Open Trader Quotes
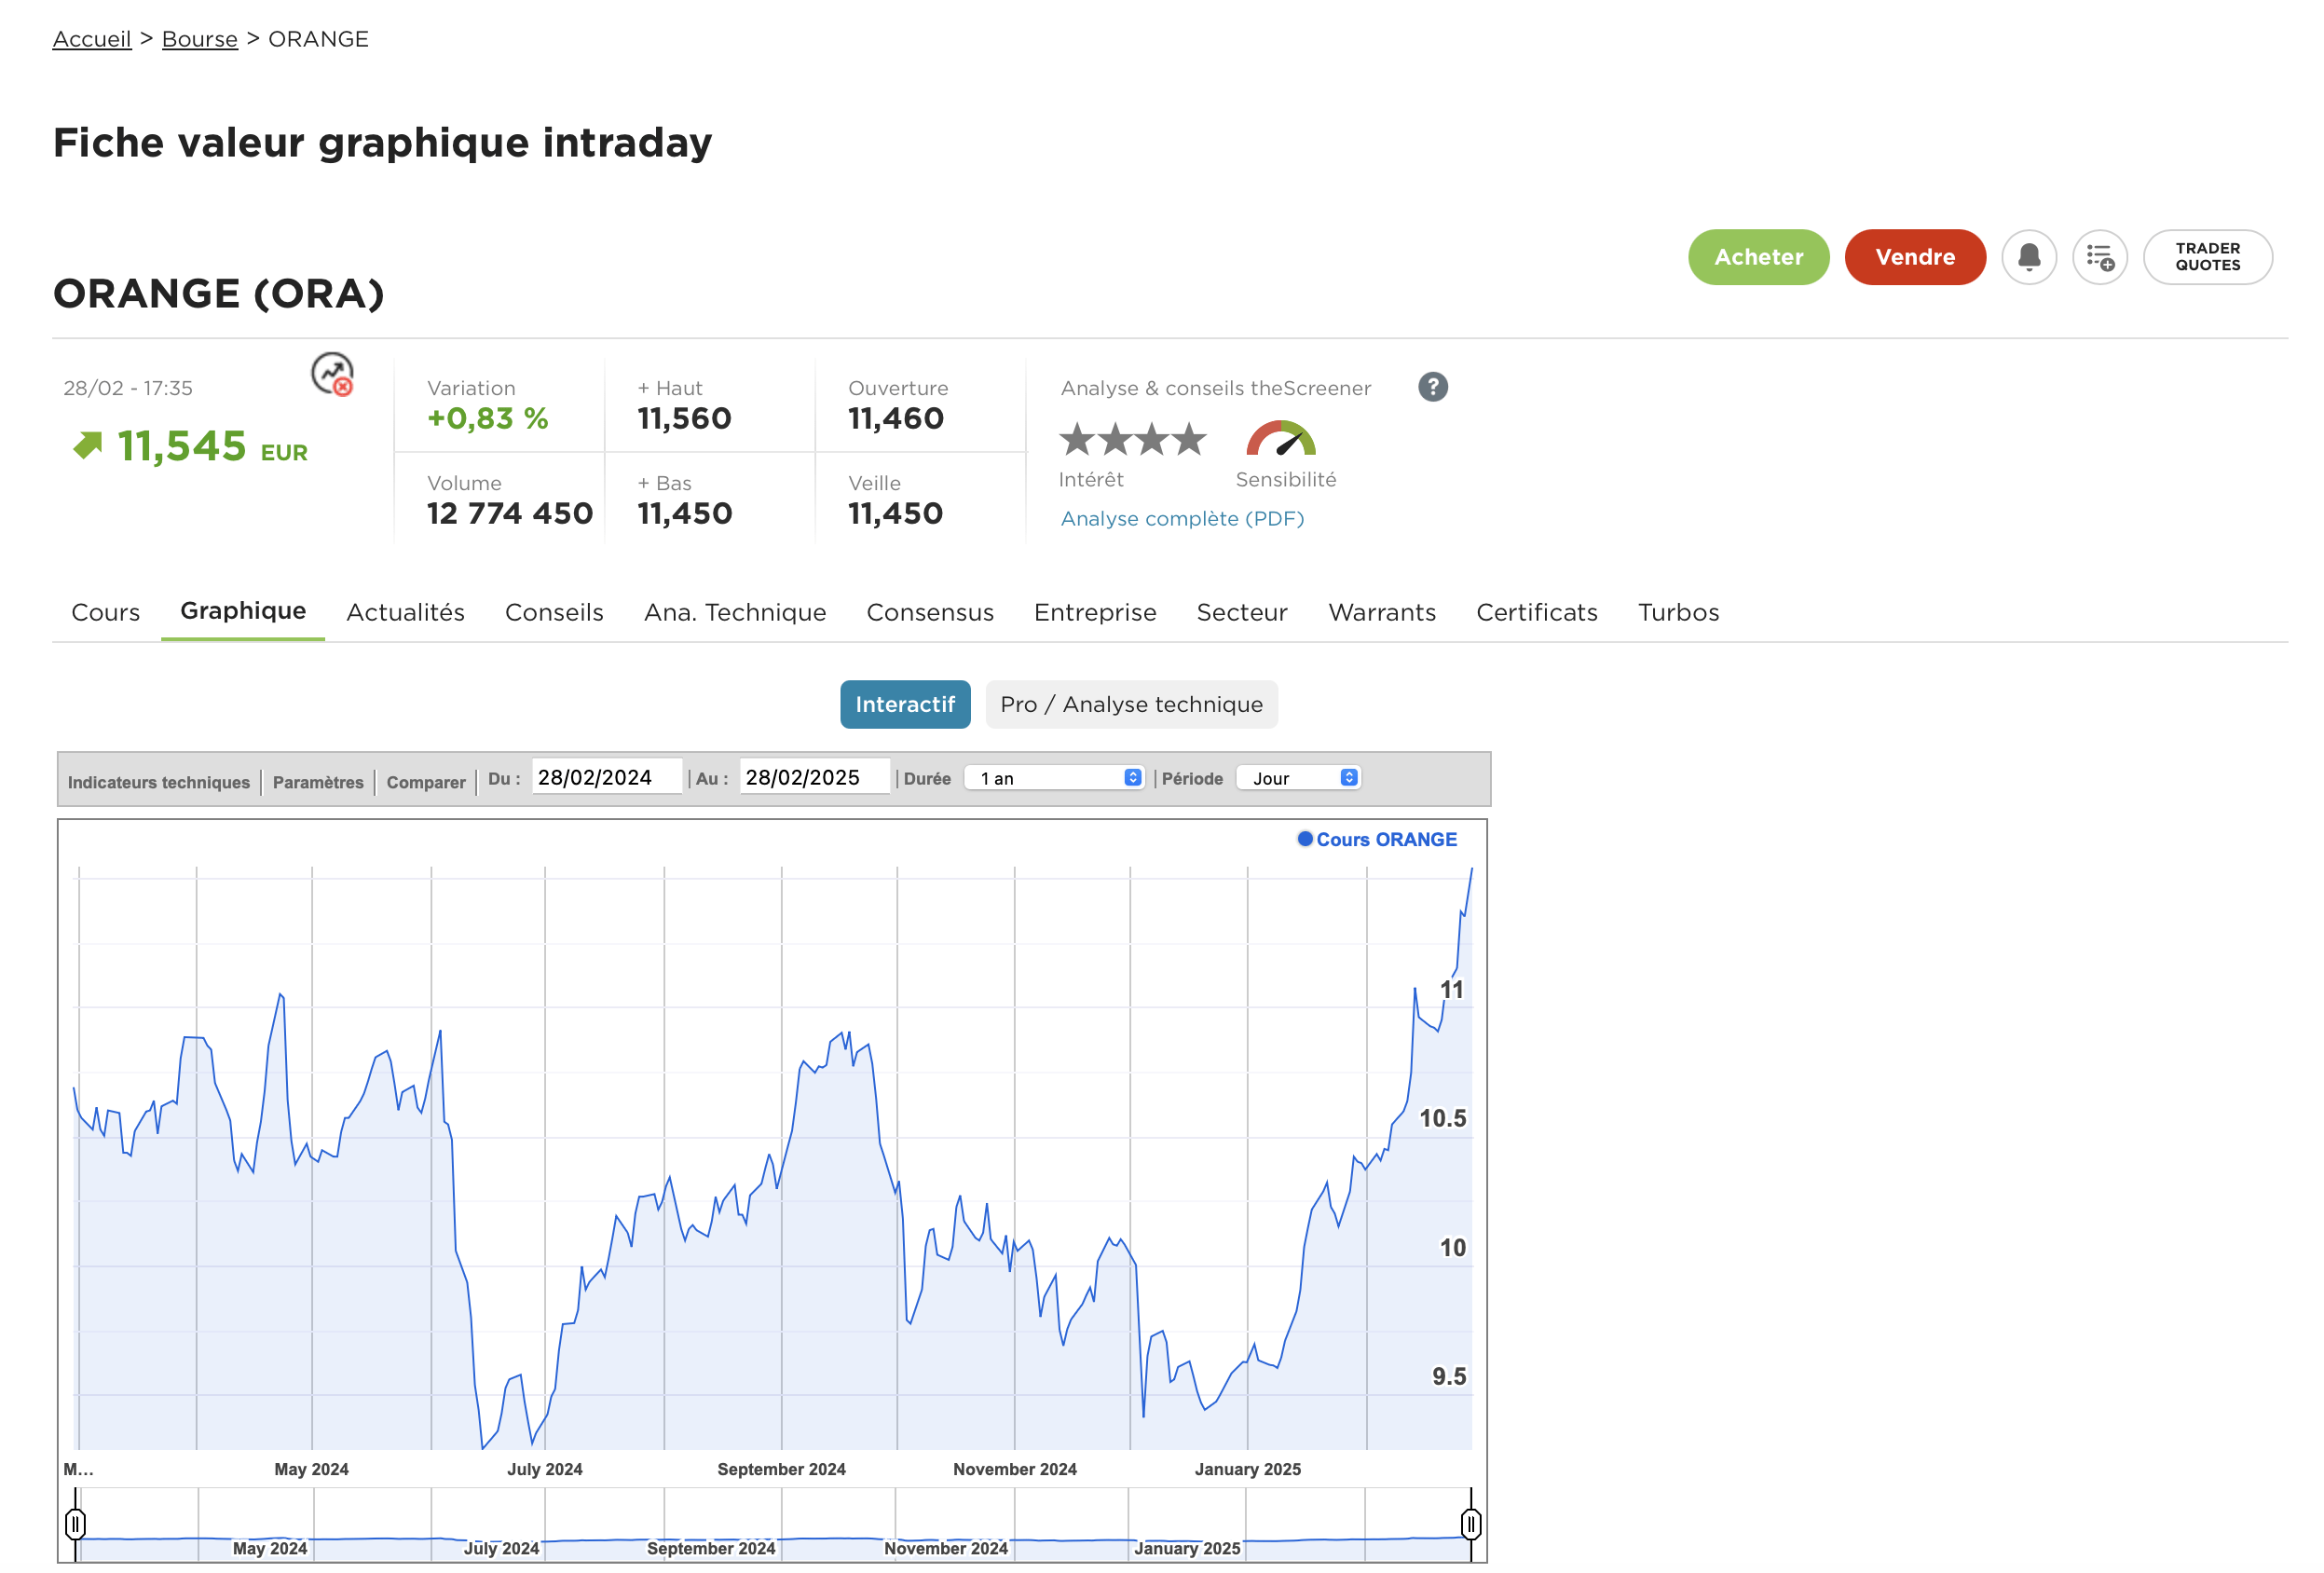Viewport: 2324px width, 1573px height. (2207, 257)
